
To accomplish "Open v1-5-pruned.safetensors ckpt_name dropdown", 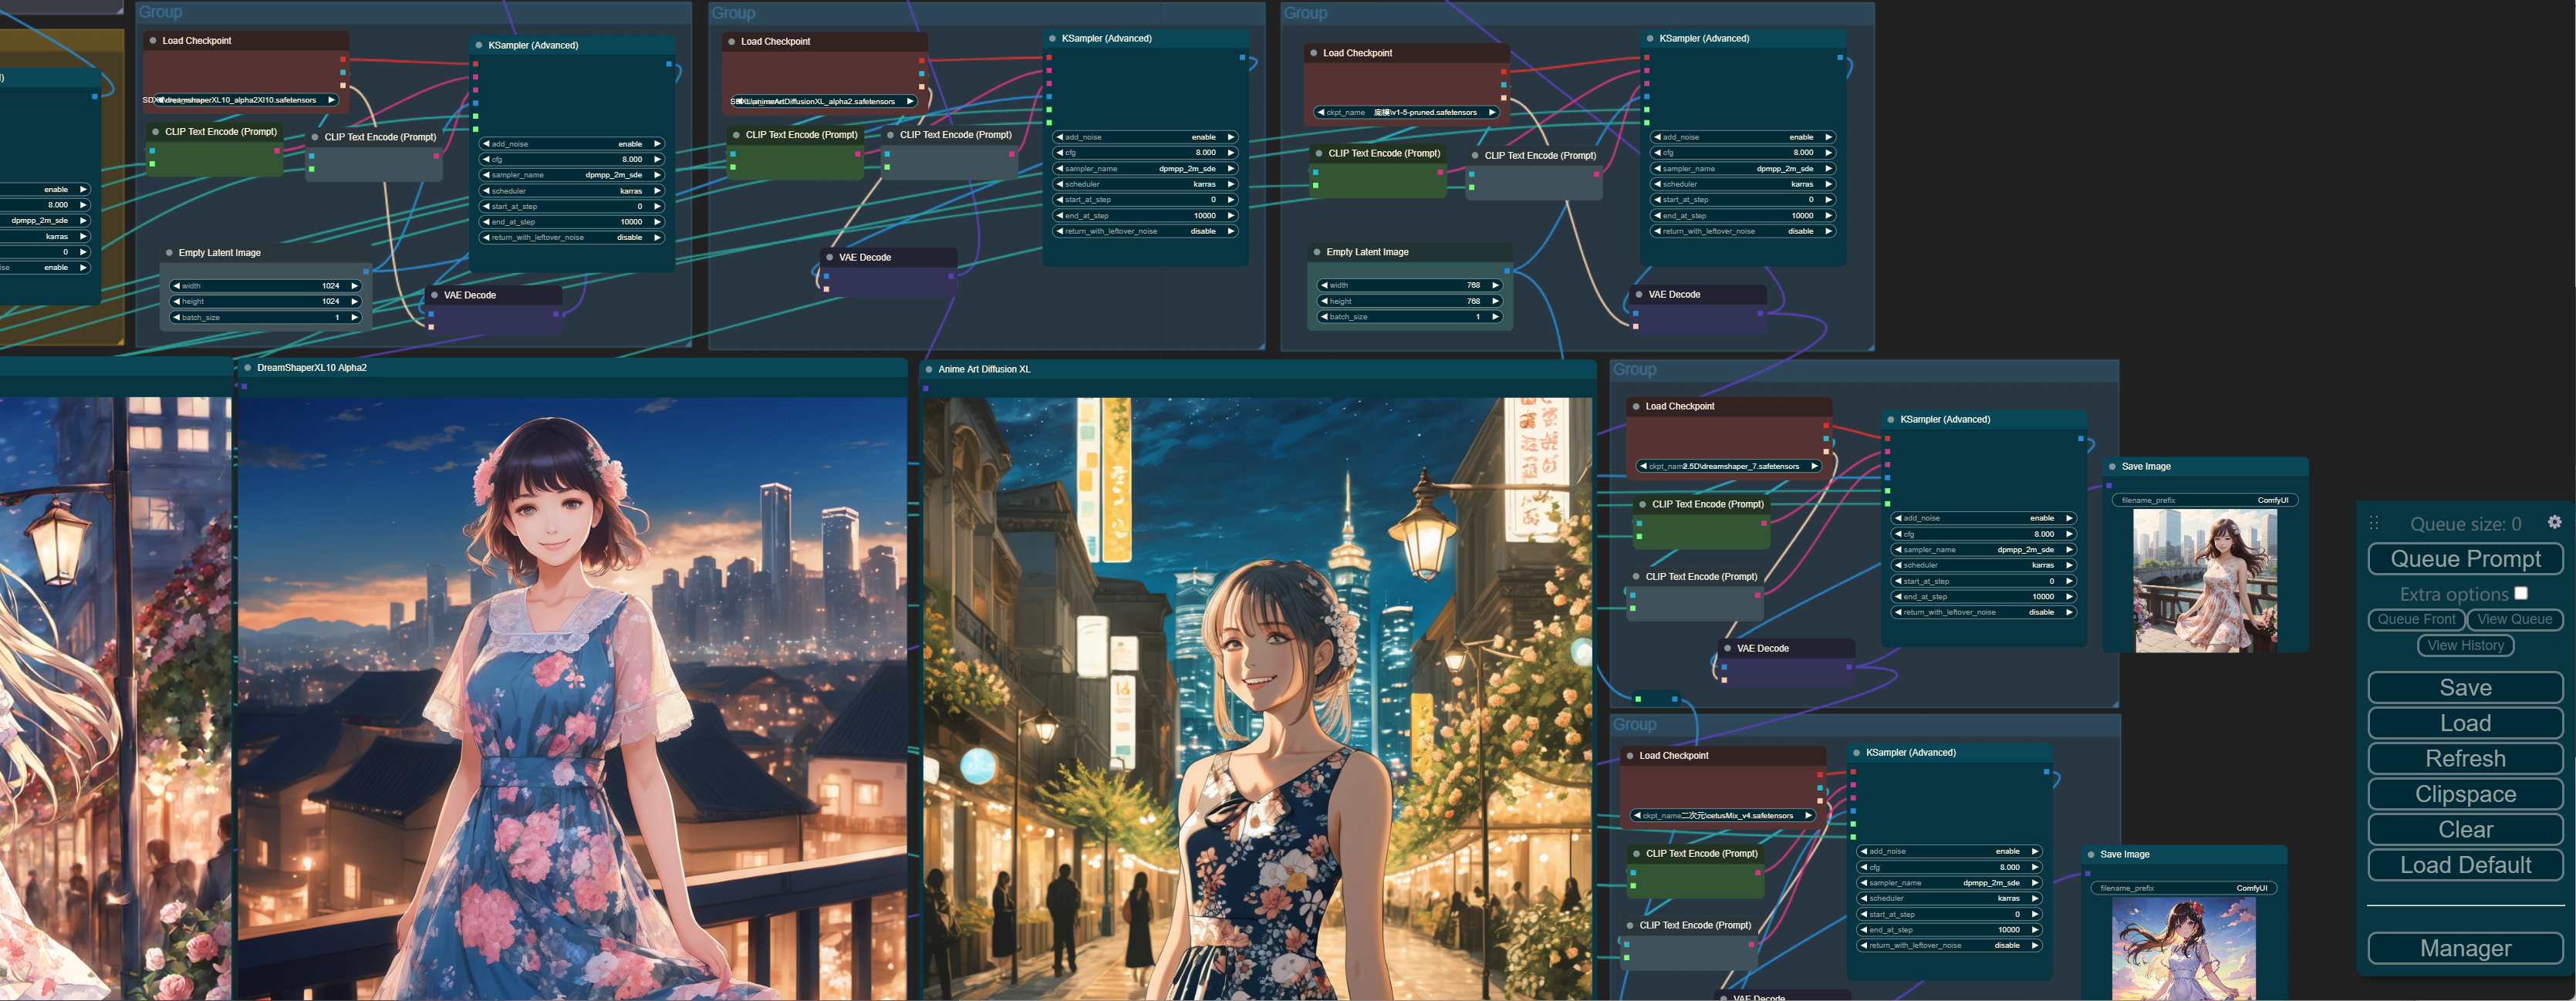I will tap(1408, 113).
